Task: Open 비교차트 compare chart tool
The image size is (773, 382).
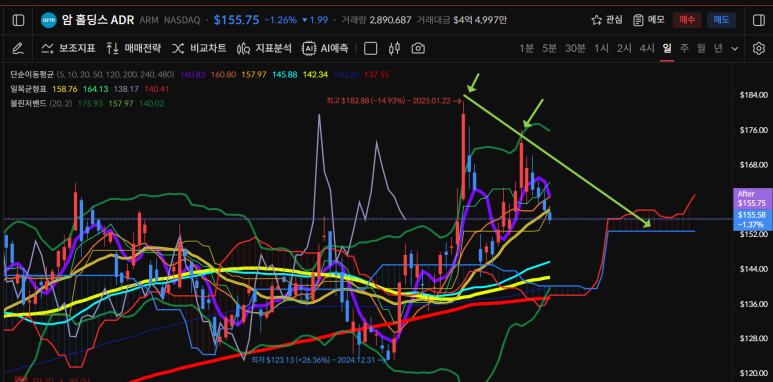Action: click(199, 48)
